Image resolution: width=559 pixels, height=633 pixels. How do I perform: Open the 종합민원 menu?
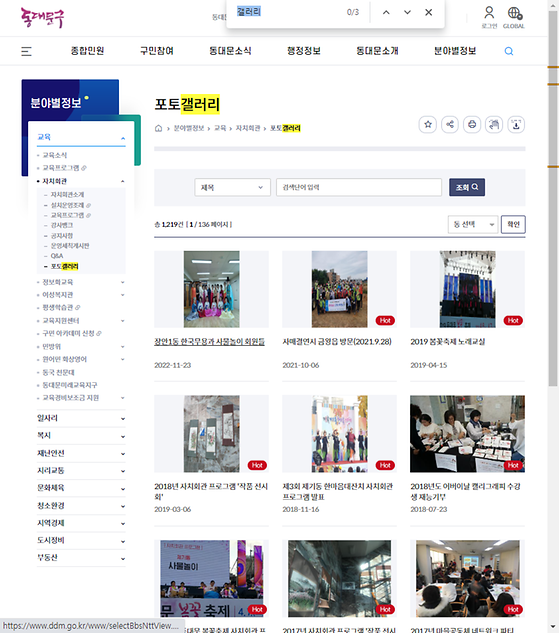coord(88,51)
